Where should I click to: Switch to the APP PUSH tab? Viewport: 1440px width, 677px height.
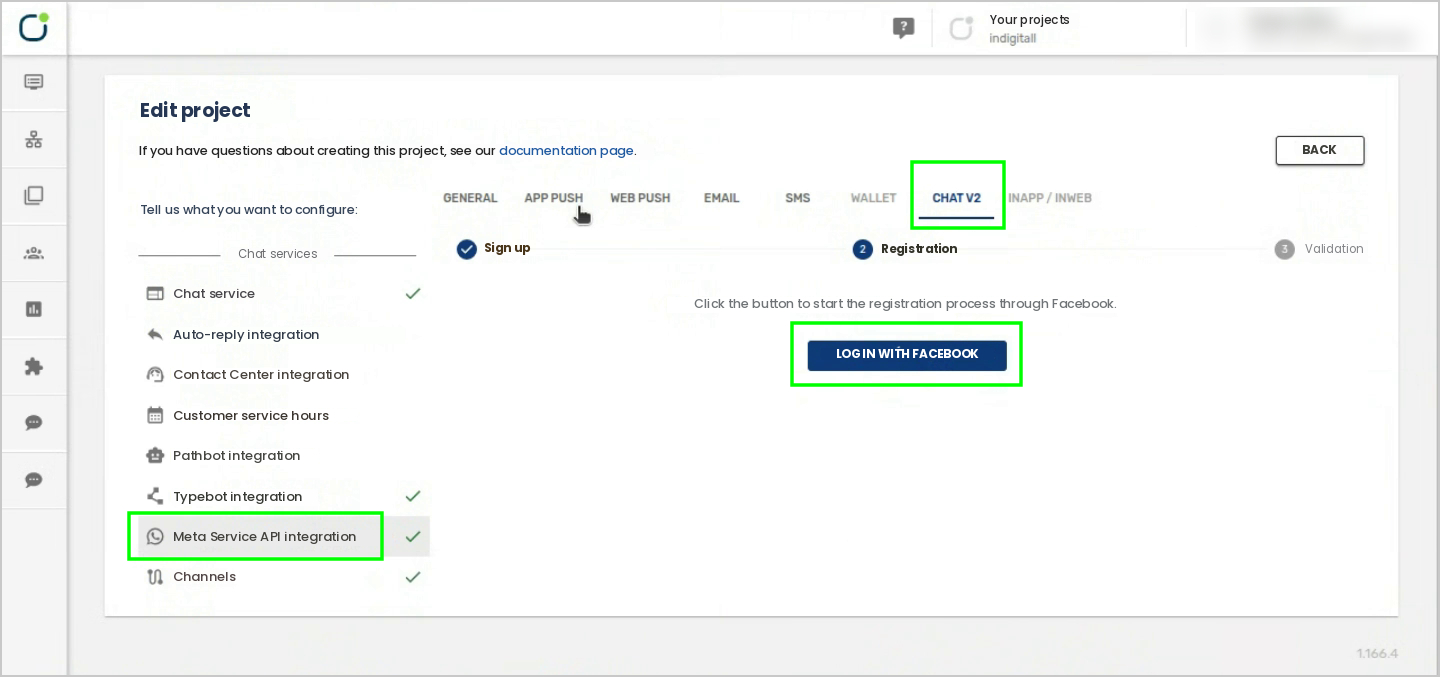(x=553, y=198)
